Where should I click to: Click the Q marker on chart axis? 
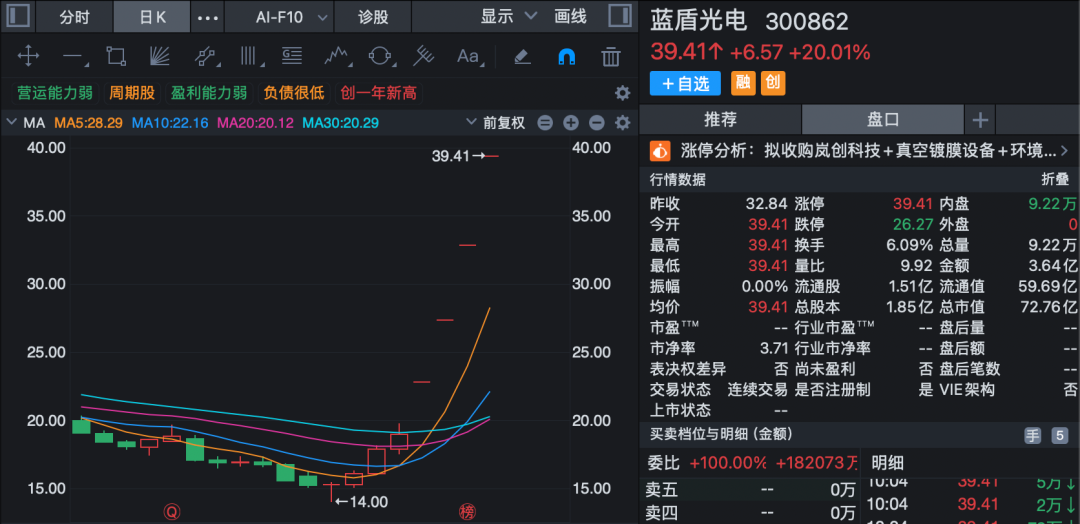click(172, 512)
